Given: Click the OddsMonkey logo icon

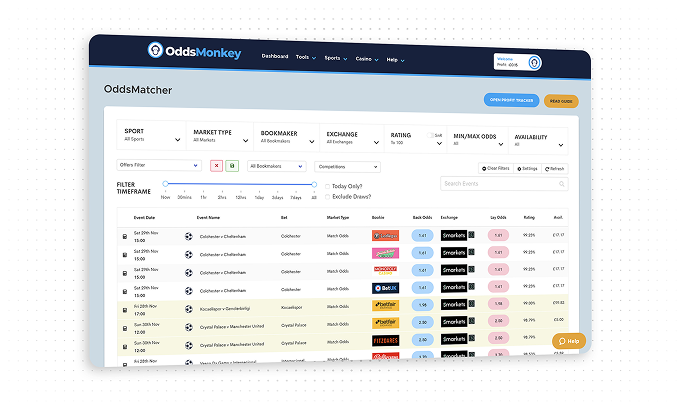Looking at the screenshot, I should [155, 51].
